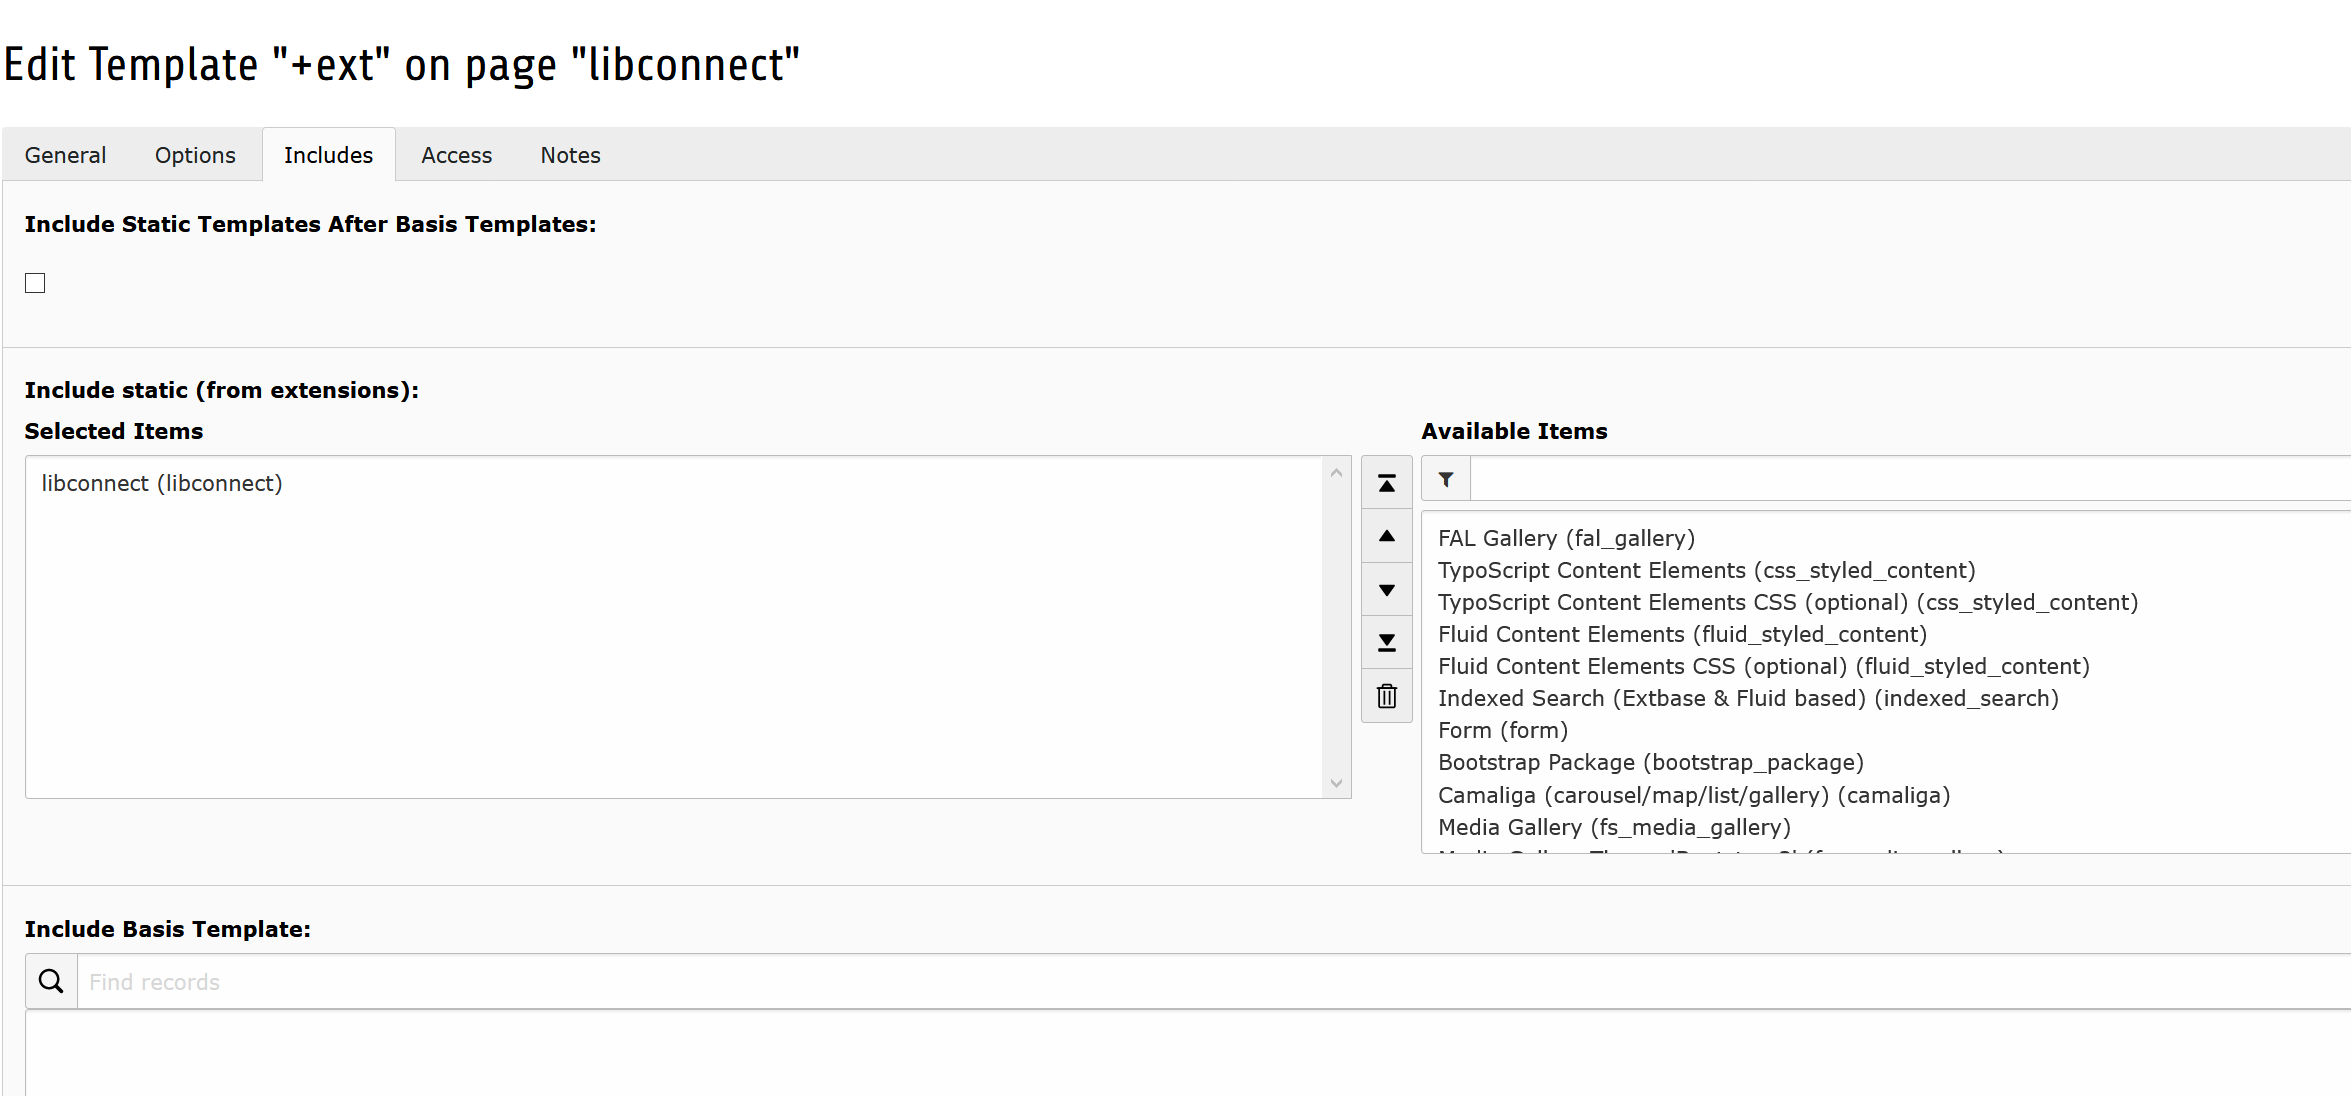Open the Options tab

point(194,155)
